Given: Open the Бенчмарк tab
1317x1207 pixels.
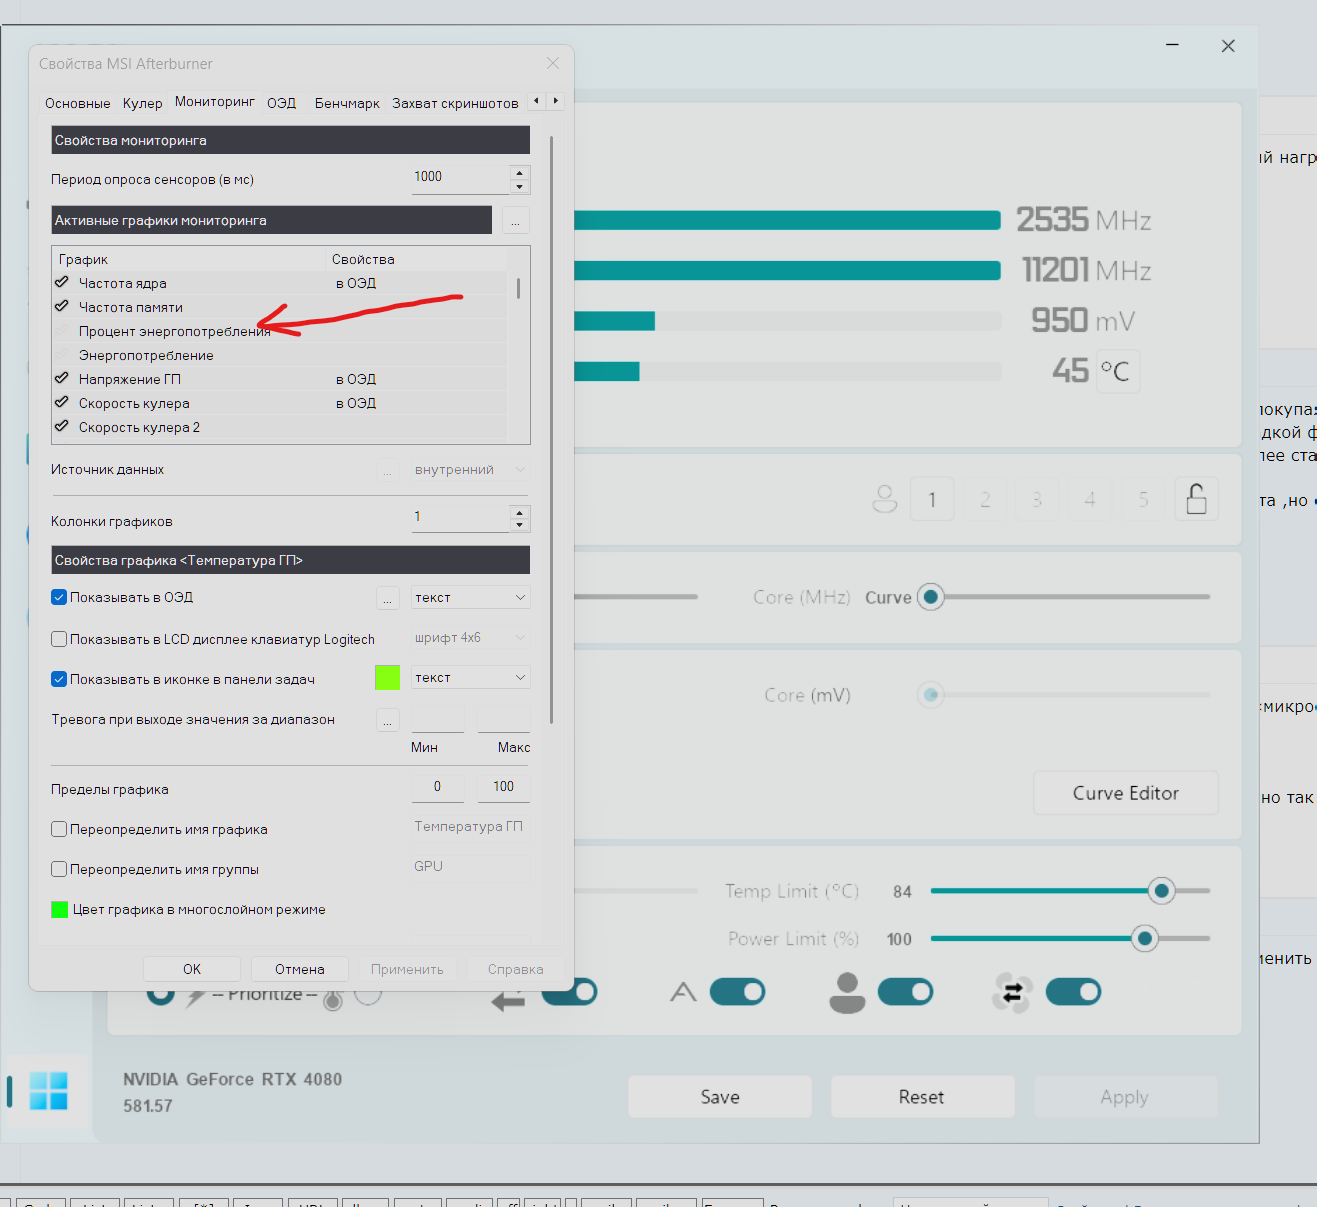Looking at the screenshot, I should click(347, 103).
